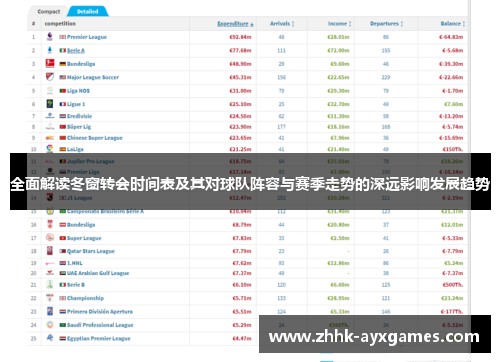
Task: Click the UAE Arabian Gulf League logo
Action: (50, 273)
